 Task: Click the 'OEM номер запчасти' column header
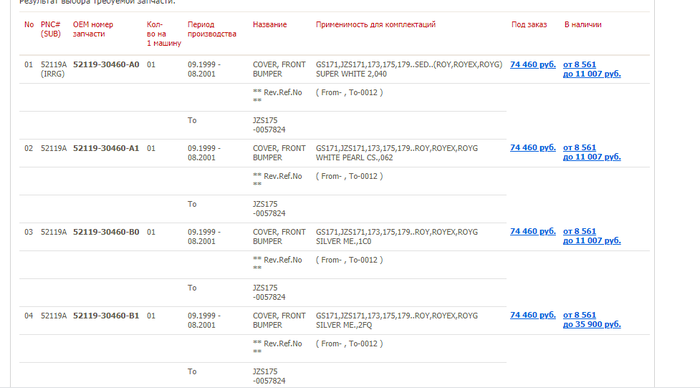click(x=93, y=29)
